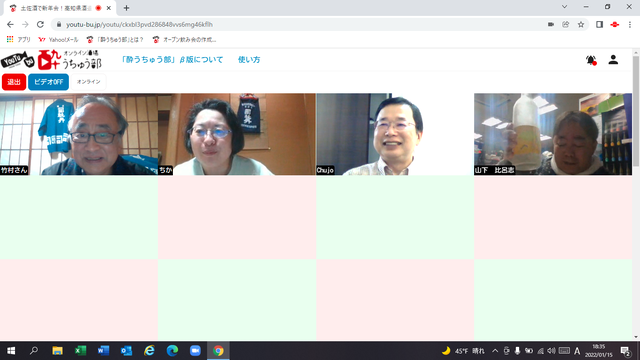Open オープン飲み会の作成 bookmark
This screenshot has height=360, width=640.
pos(184,40)
